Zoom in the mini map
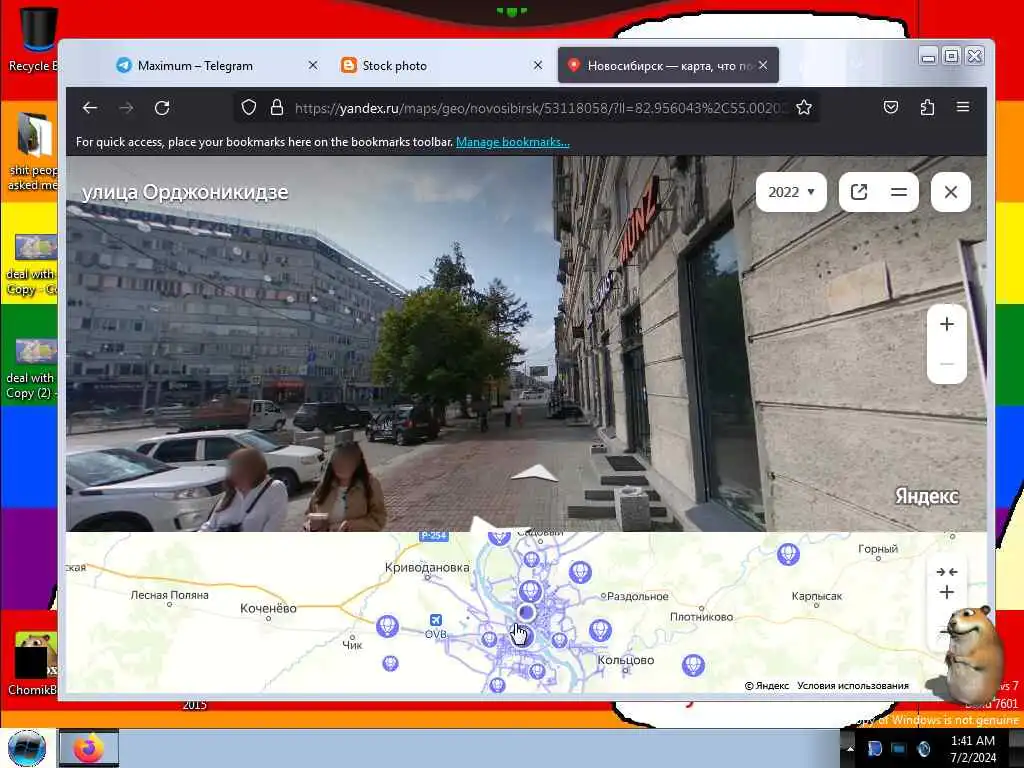 [x=946, y=592]
